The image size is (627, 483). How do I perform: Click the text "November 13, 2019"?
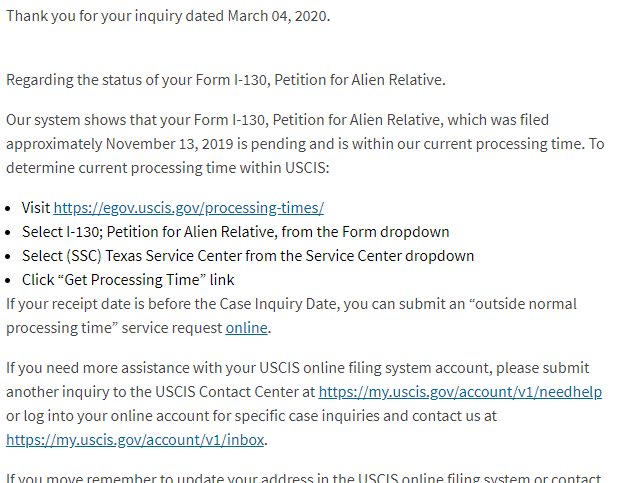(170, 144)
